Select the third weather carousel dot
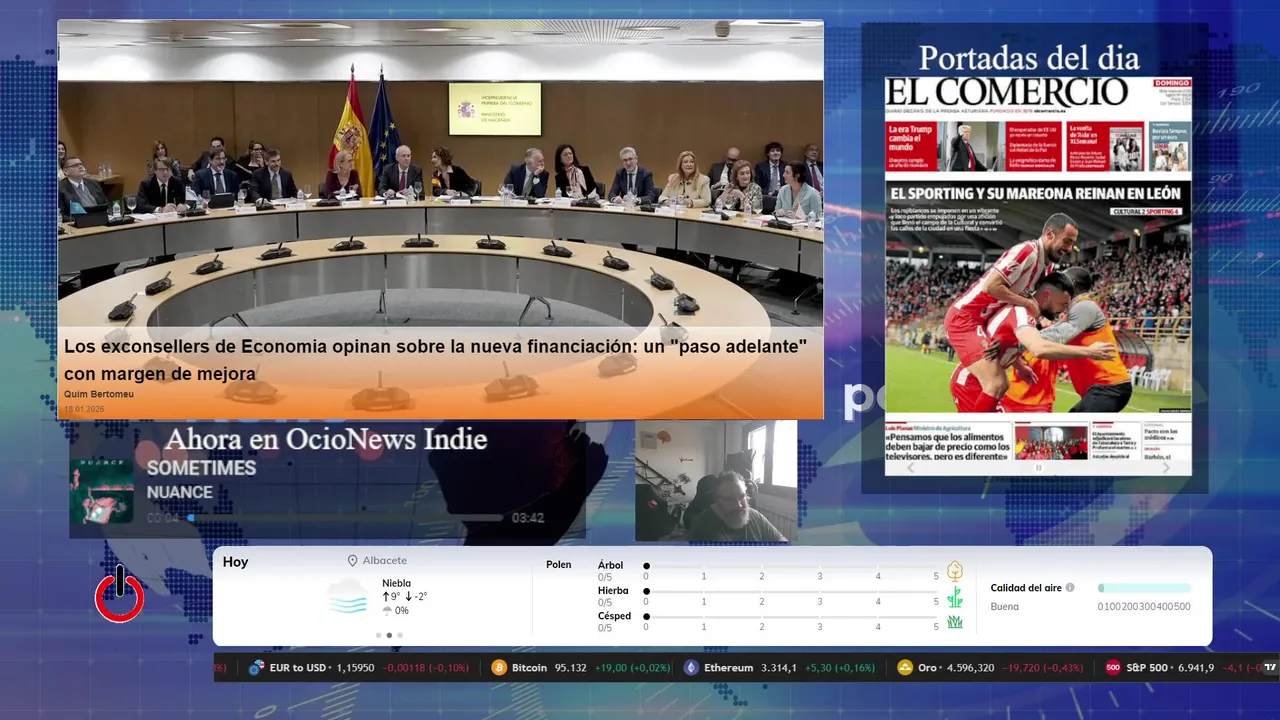 [400, 635]
